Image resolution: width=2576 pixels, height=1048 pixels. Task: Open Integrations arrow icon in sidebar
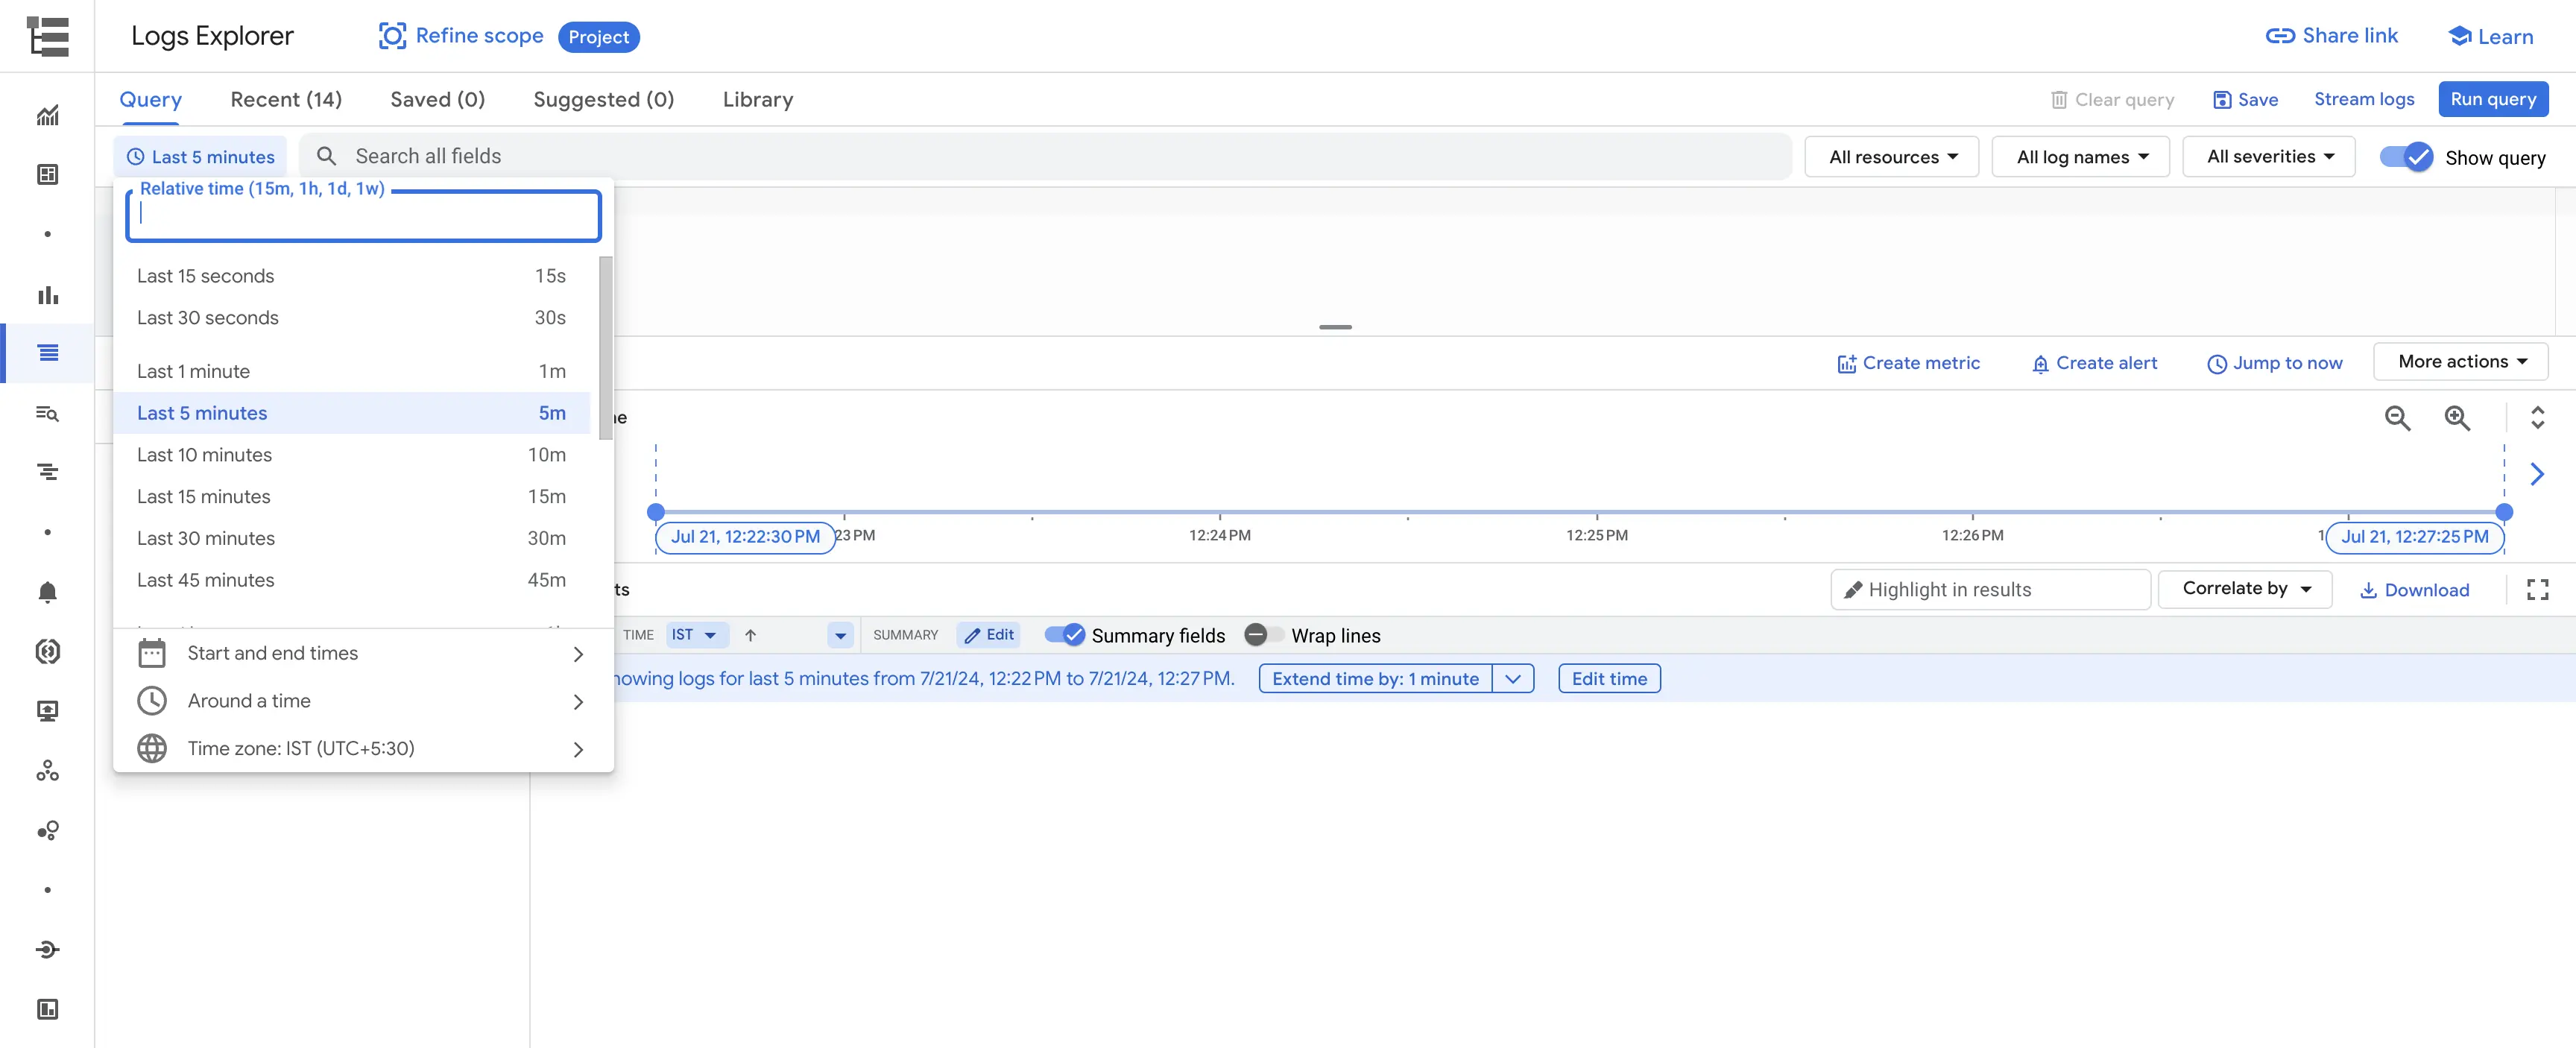coord(47,950)
